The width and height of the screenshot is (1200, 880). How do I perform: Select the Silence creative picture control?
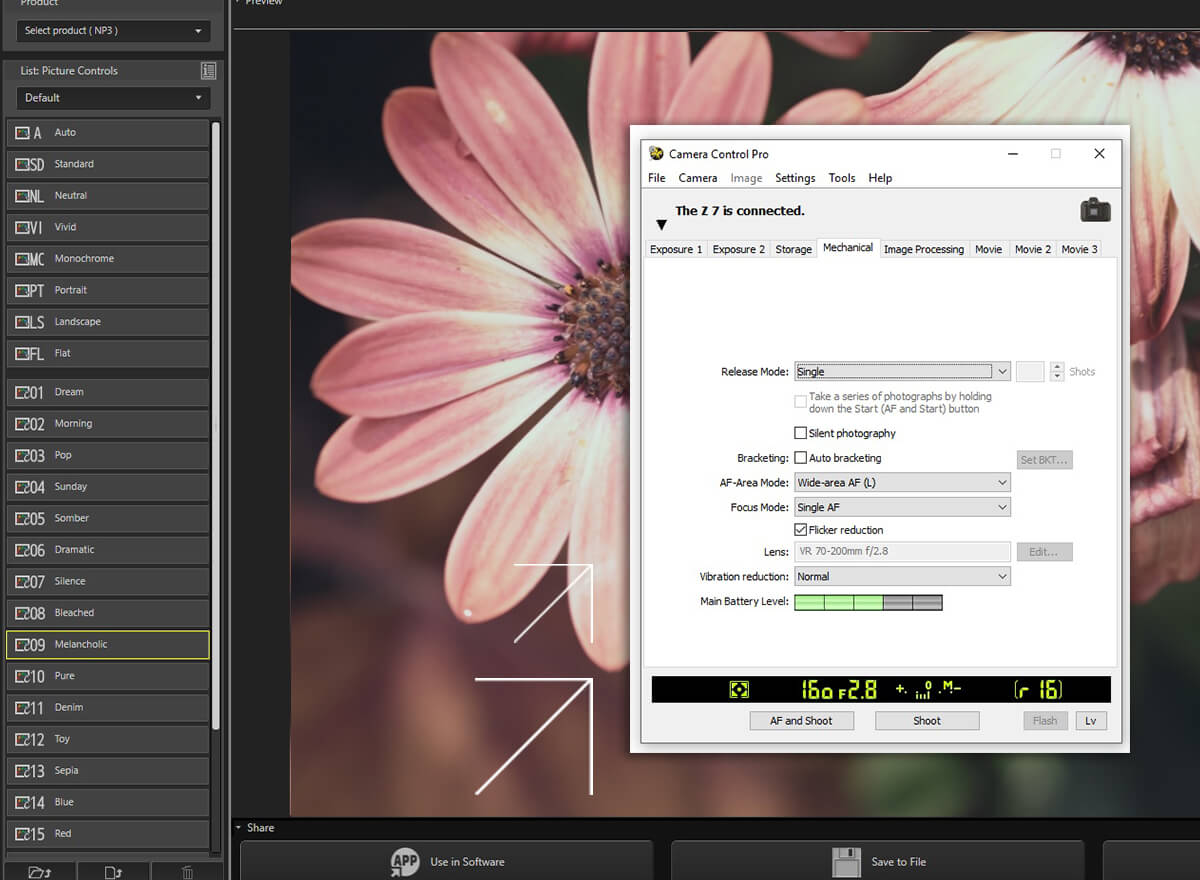point(108,581)
